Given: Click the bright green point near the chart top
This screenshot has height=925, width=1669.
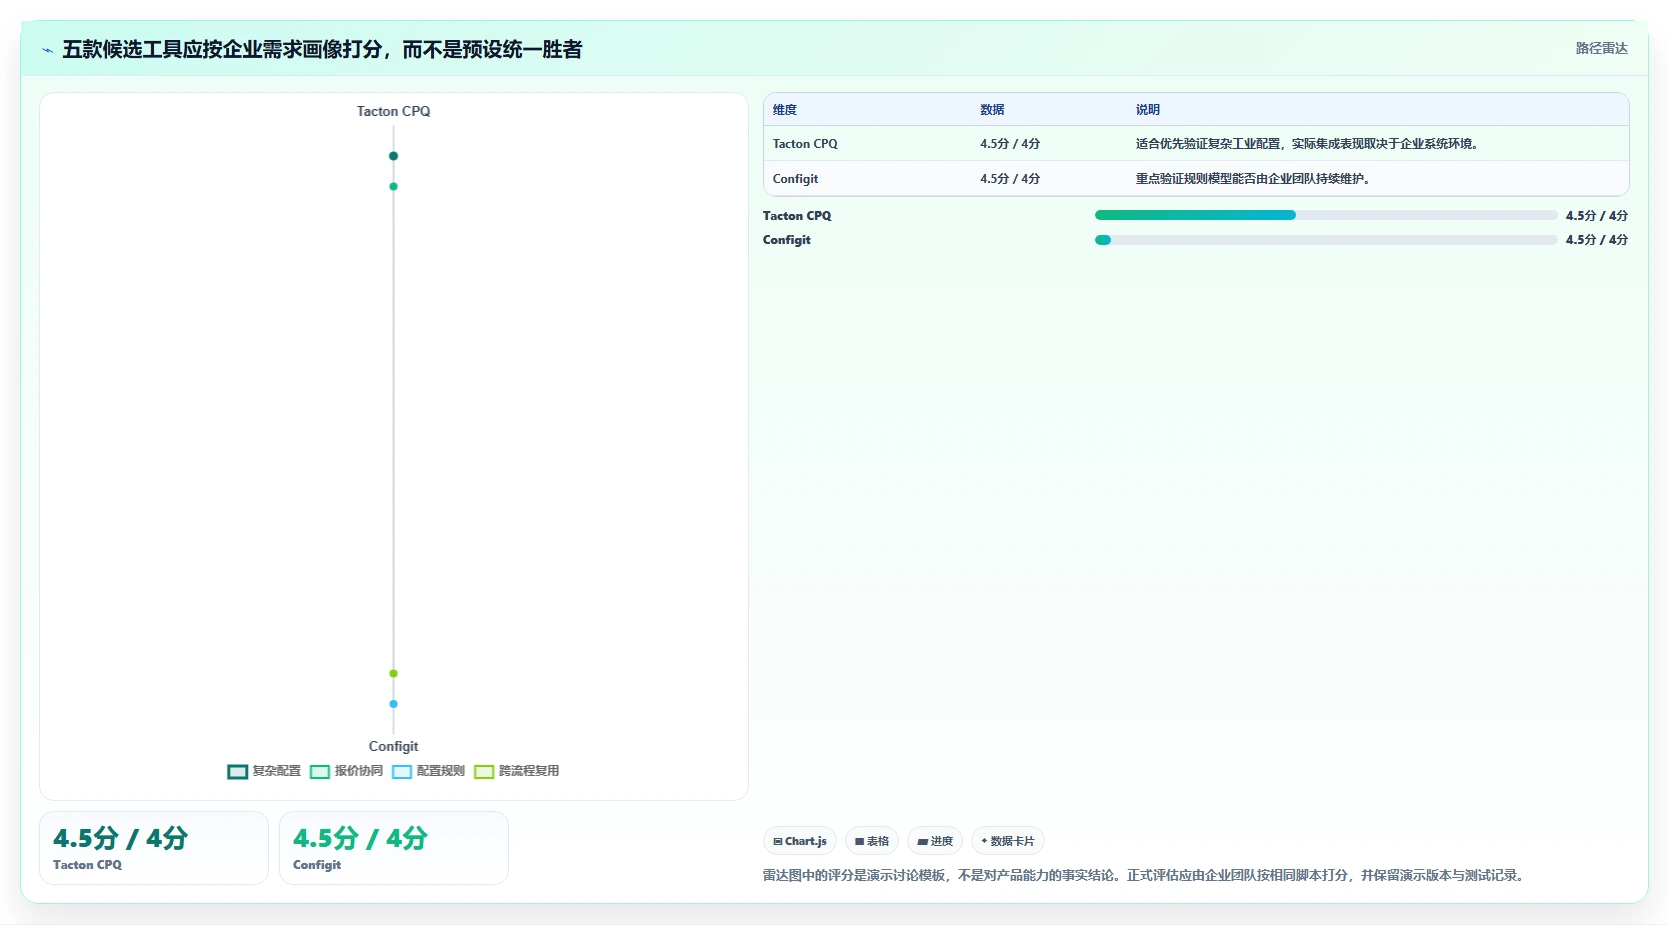Looking at the screenshot, I should point(393,186).
